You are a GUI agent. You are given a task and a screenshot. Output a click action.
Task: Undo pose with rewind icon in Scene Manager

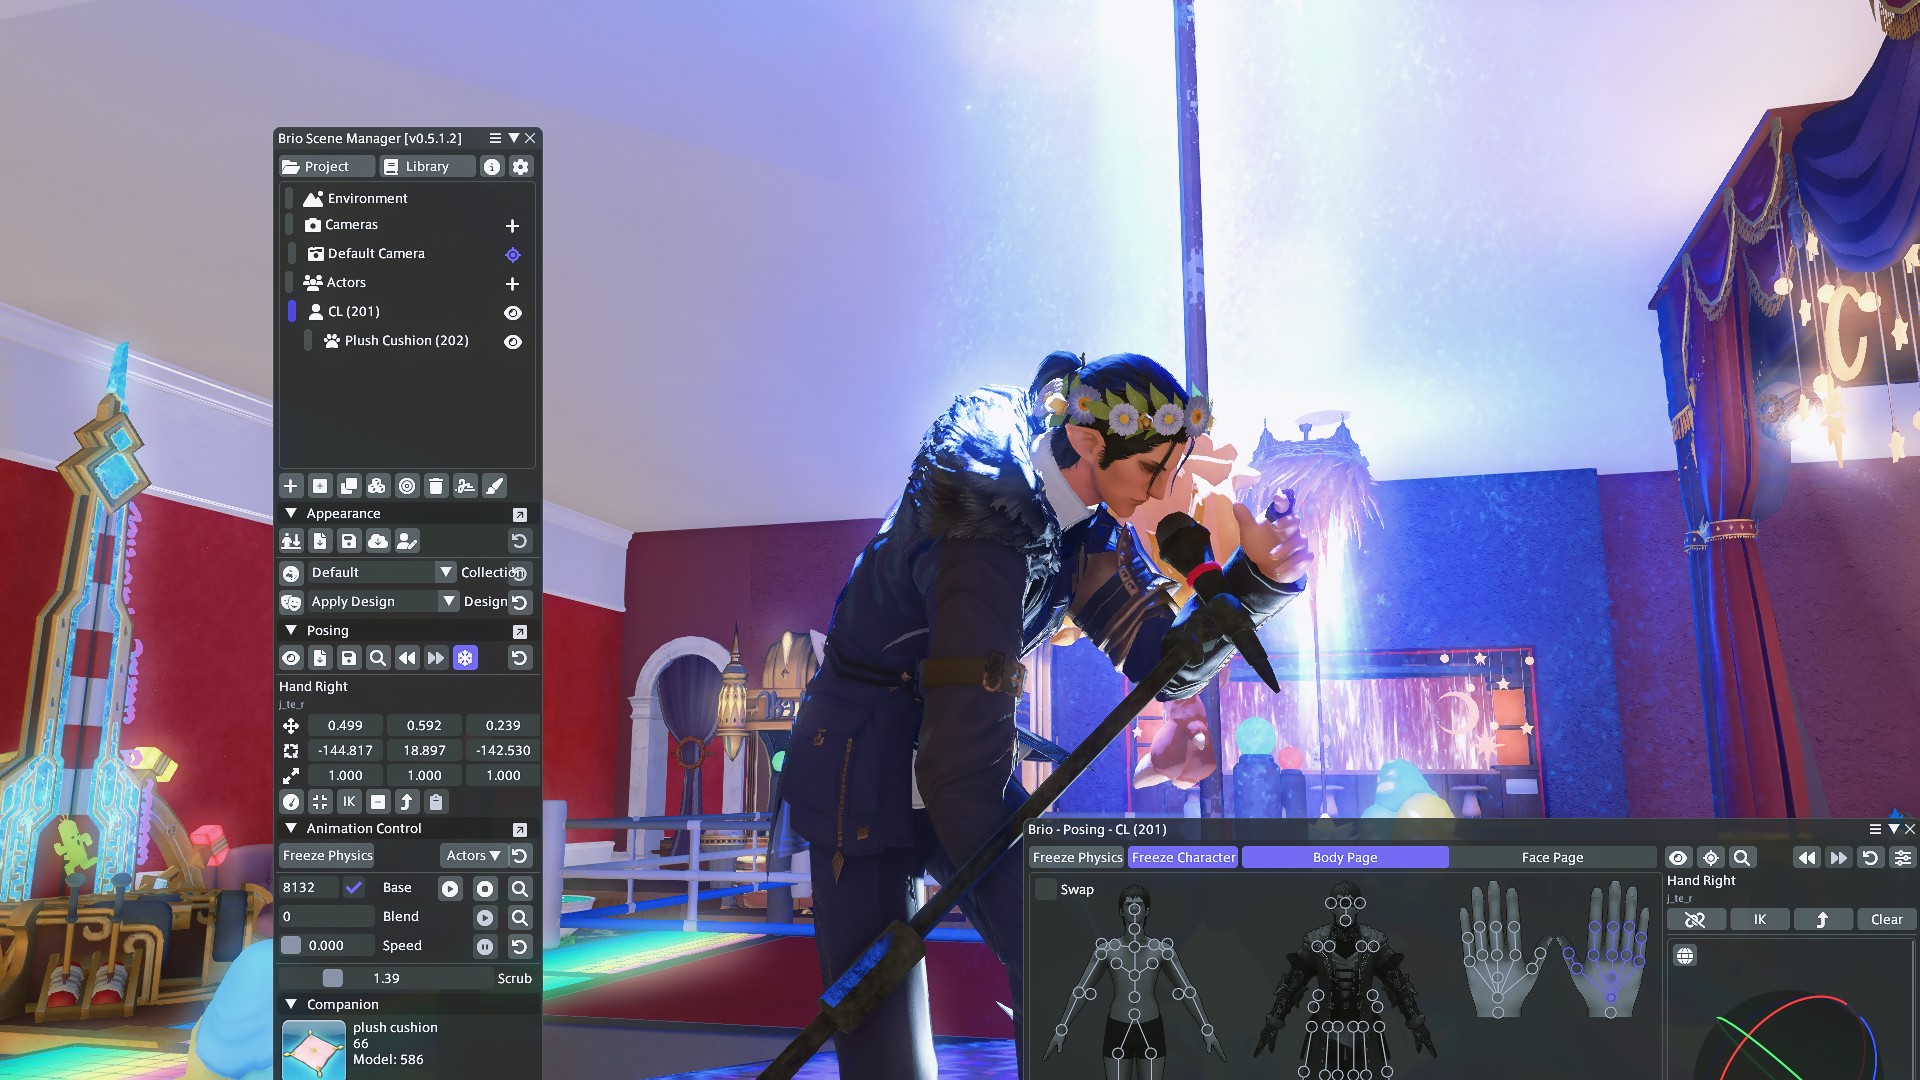tap(407, 658)
